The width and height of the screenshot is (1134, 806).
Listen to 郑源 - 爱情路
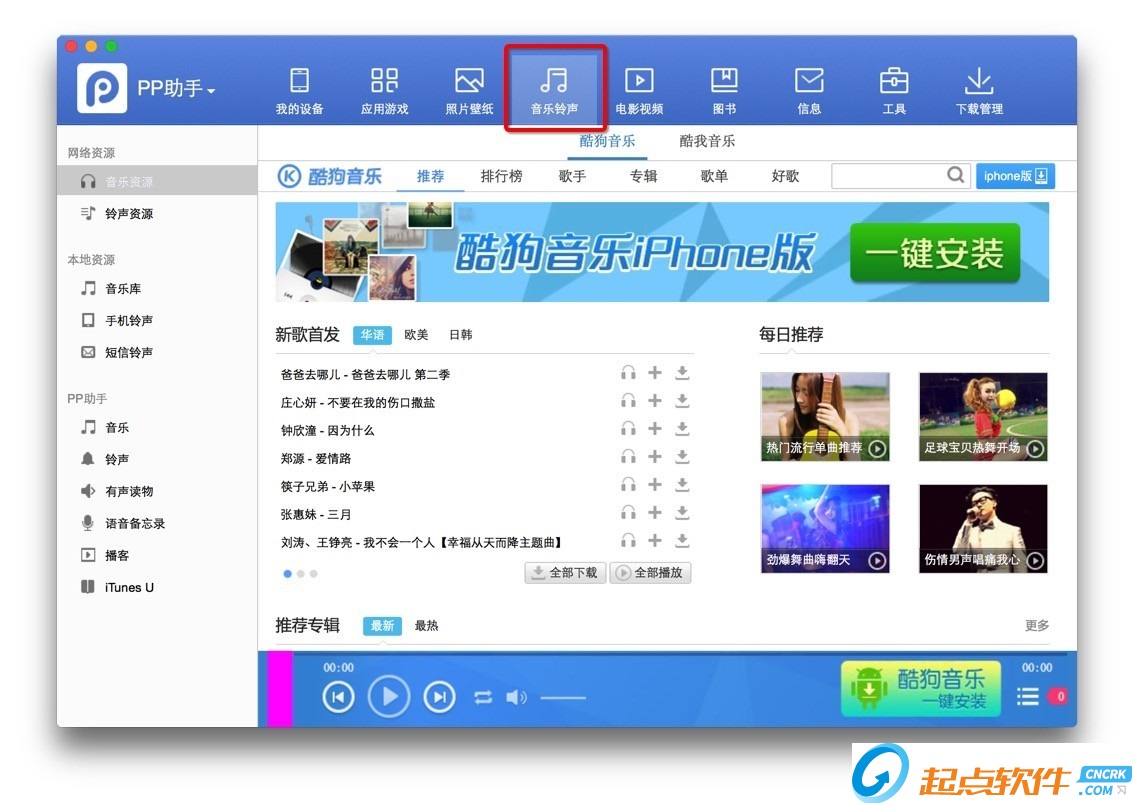click(x=628, y=457)
